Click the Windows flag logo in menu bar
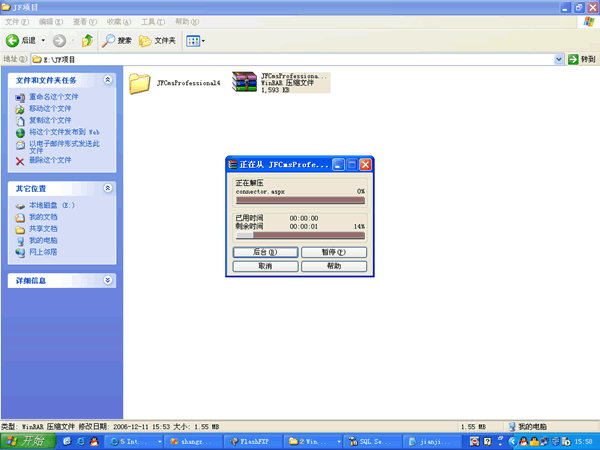The image size is (600, 450). (589, 22)
